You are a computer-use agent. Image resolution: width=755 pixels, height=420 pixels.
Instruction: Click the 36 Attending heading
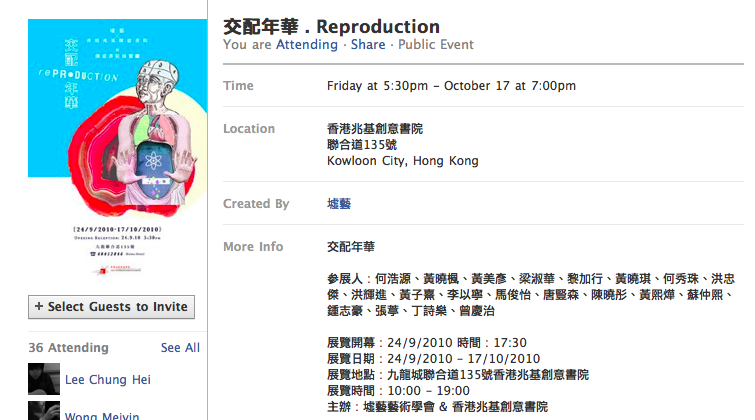pyautogui.click(x=68, y=348)
